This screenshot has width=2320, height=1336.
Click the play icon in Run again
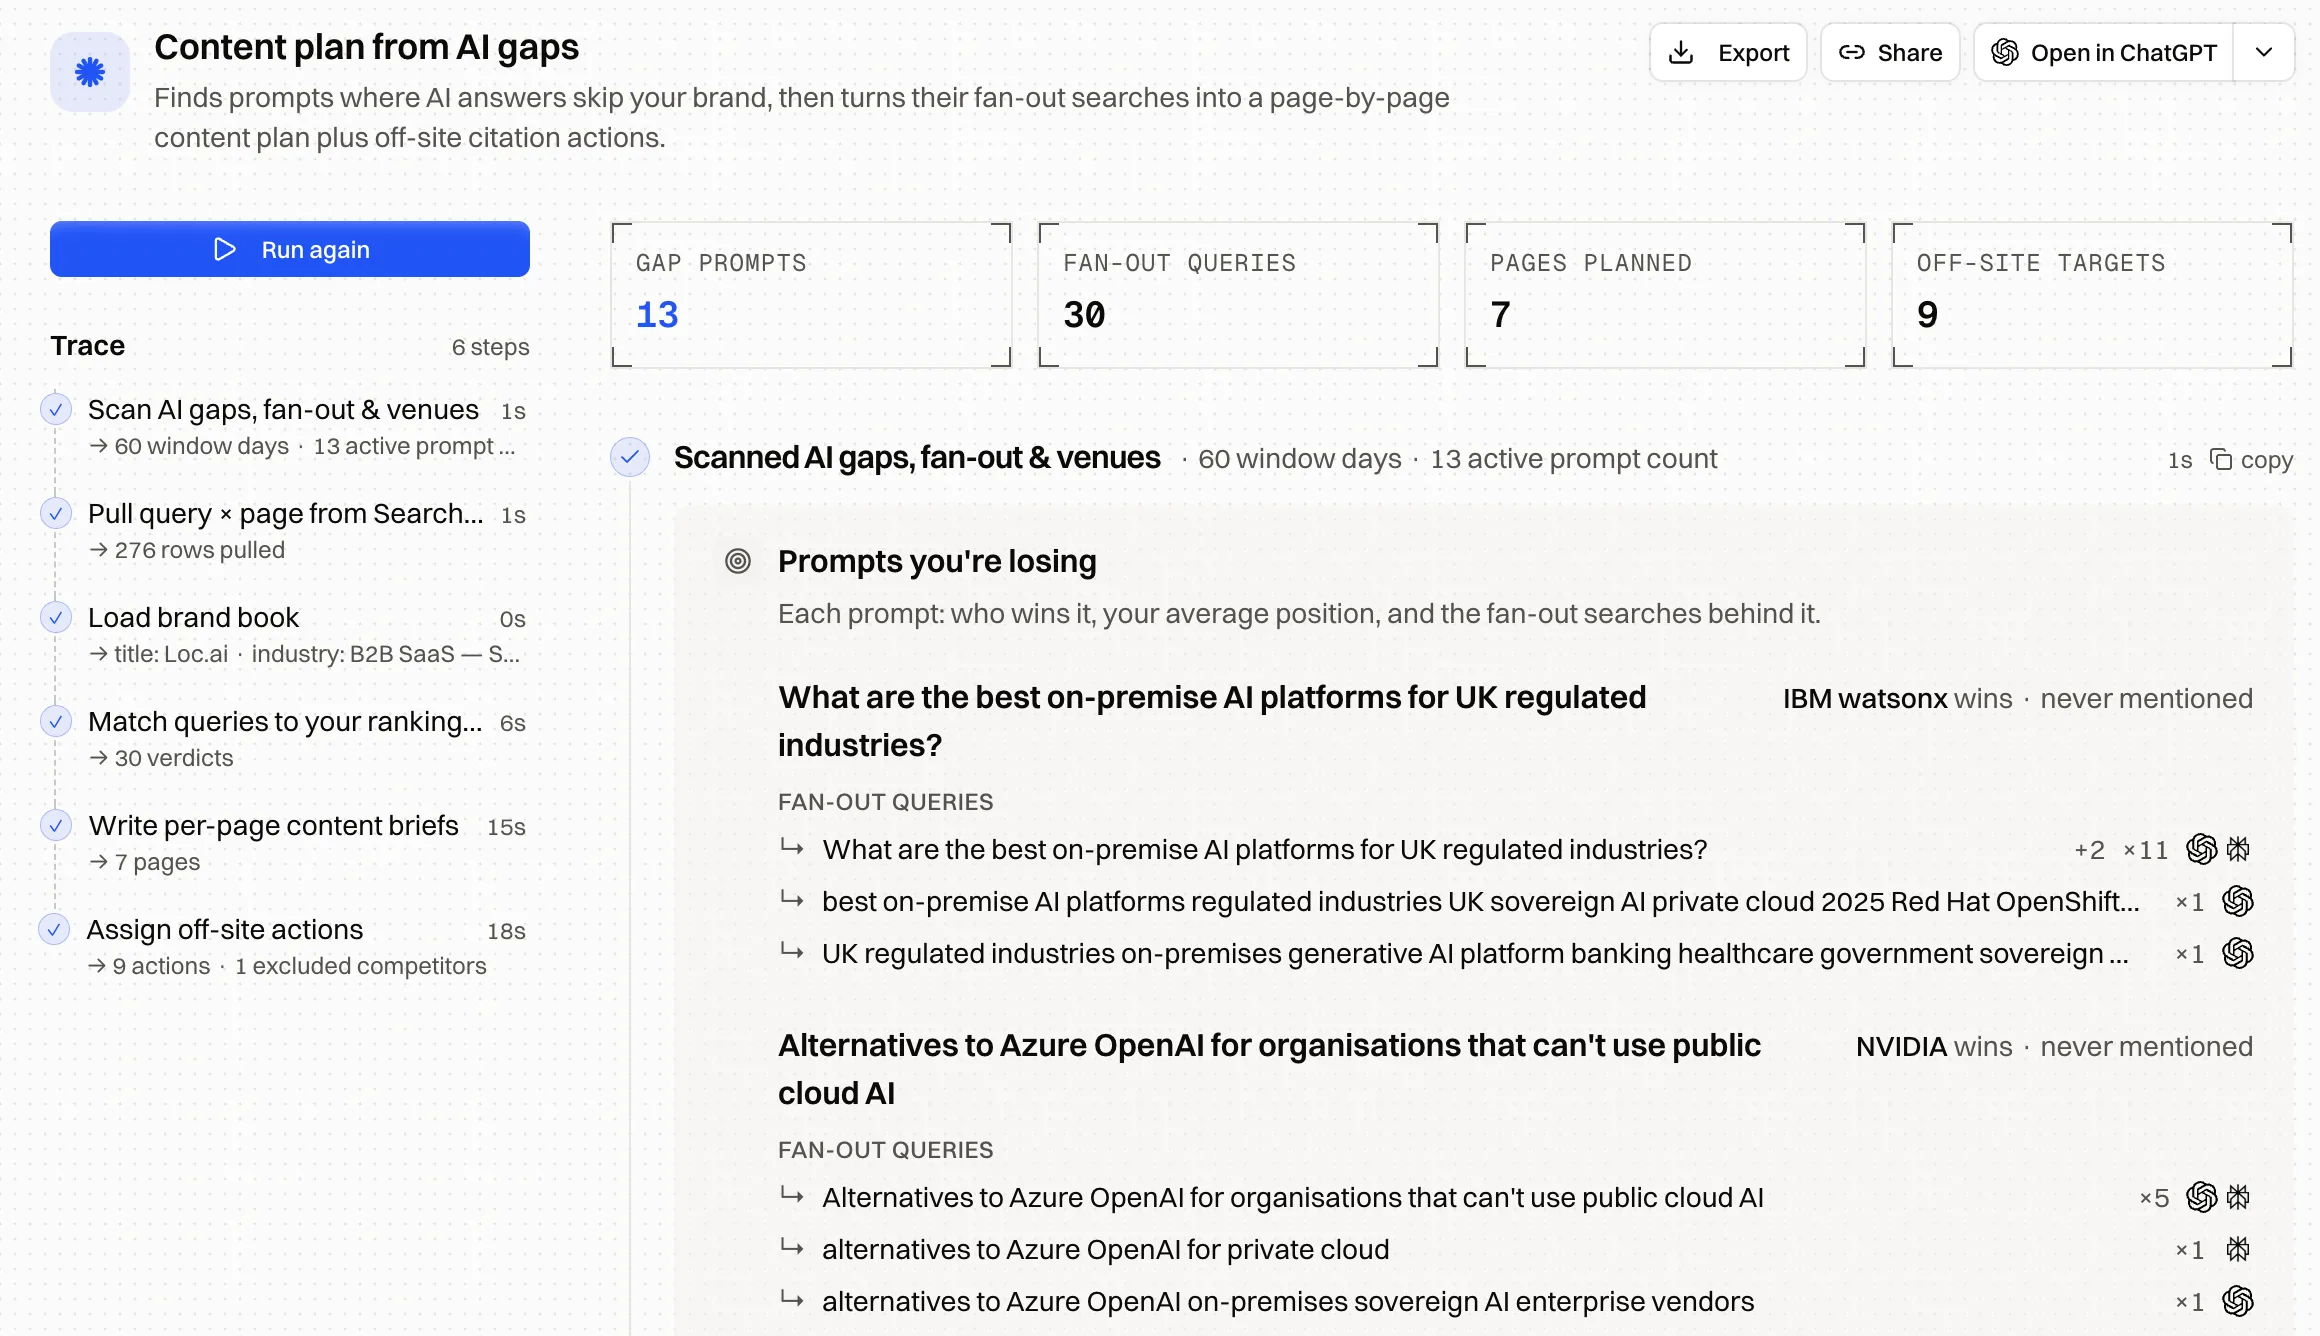click(225, 249)
